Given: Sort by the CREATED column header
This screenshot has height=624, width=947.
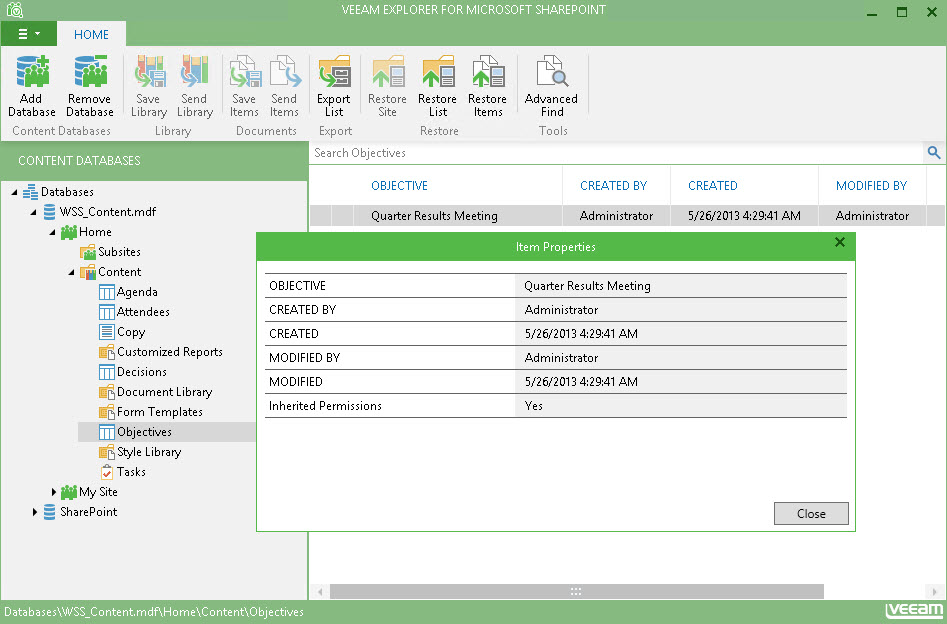Looking at the screenshot, I should tap(713, 185).
